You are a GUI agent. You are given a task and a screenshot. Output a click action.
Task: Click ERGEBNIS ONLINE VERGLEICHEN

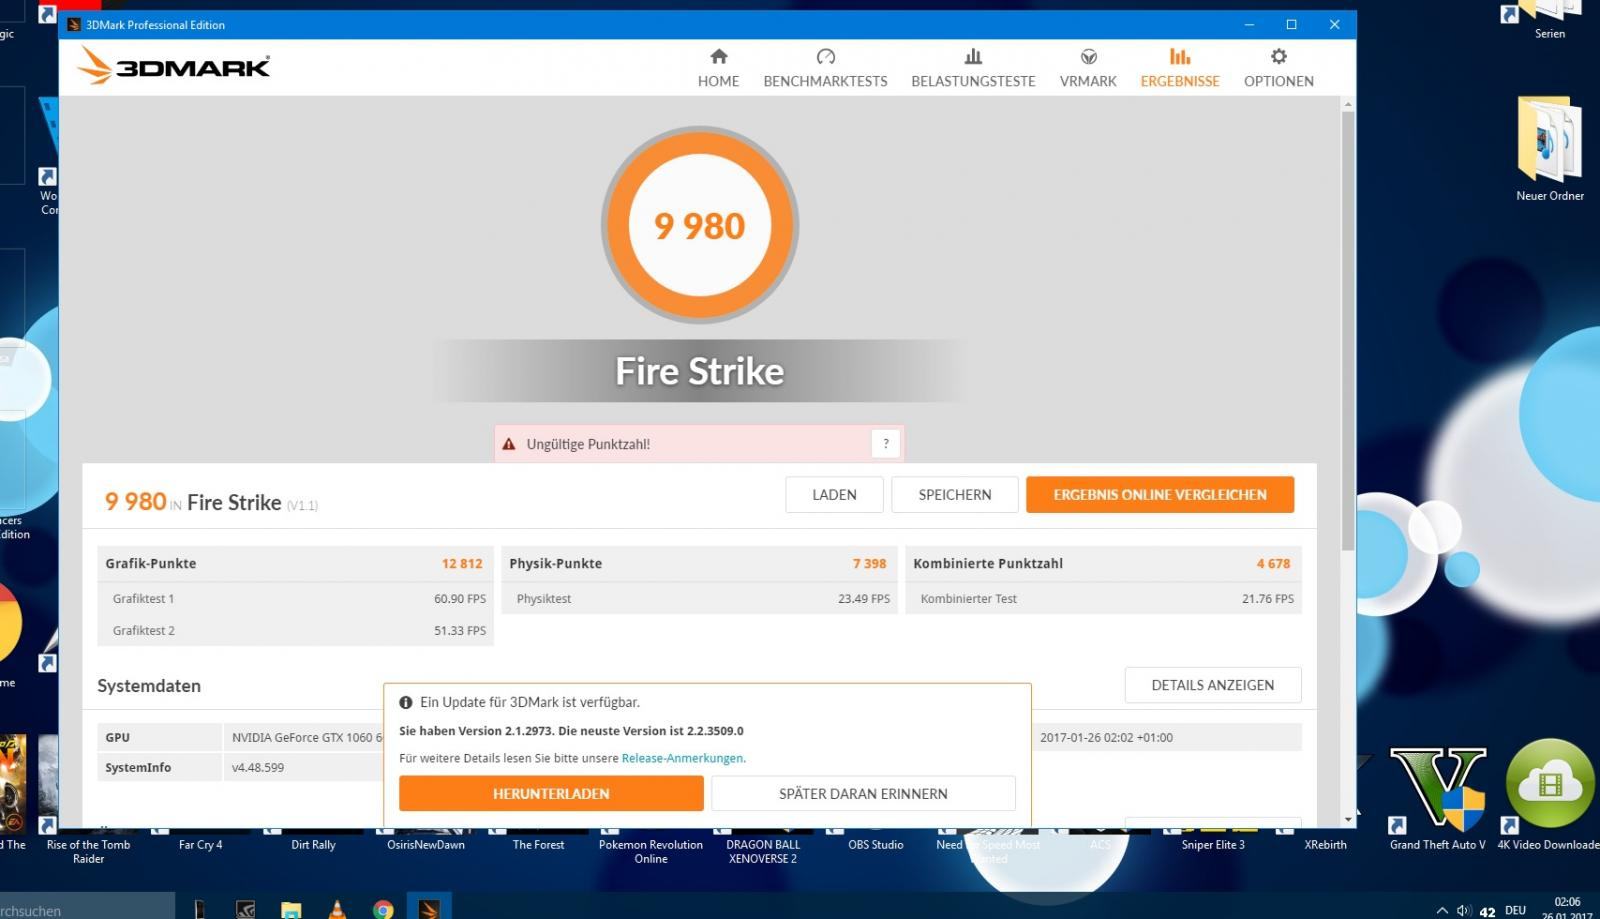point(1160,495)
